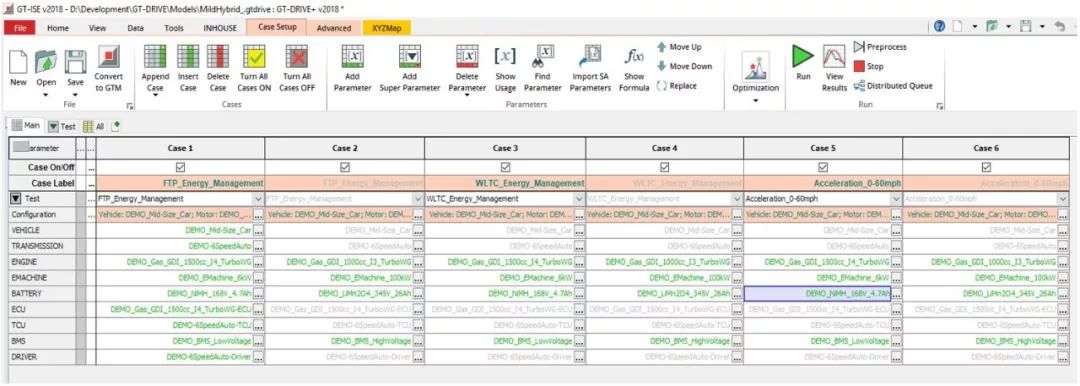Viewport: 1080px width, 386px height.
Task: Open value selector for Case 1 ENGINE
Action: click(258, 262)
